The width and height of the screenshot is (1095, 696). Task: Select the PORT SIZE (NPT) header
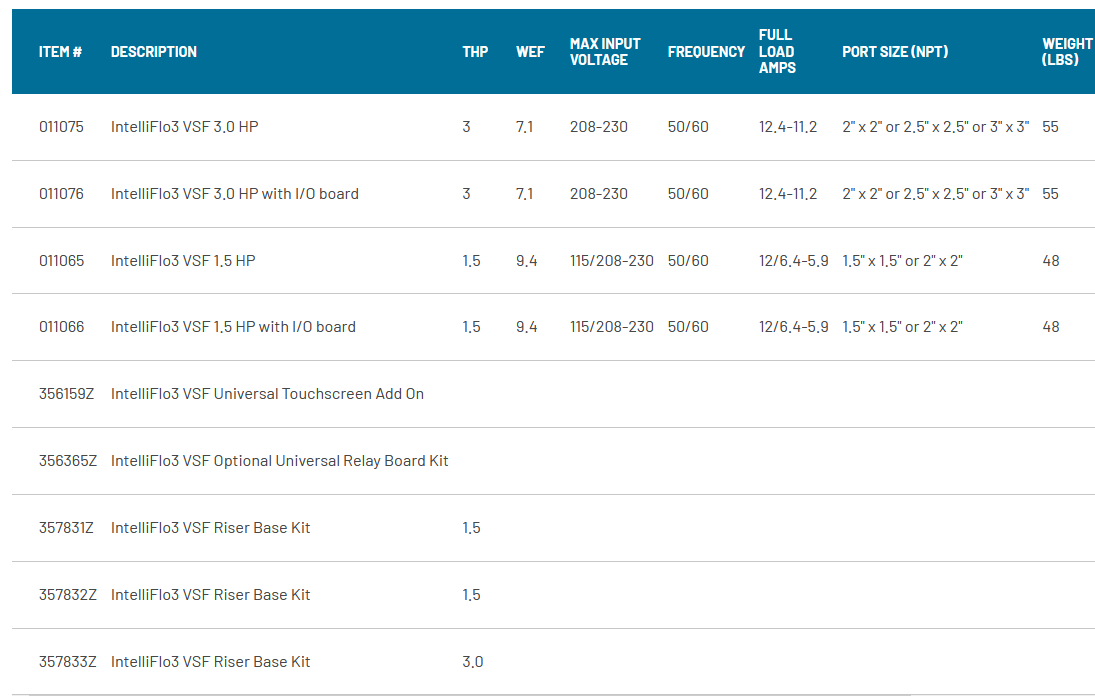click(895, 52)
